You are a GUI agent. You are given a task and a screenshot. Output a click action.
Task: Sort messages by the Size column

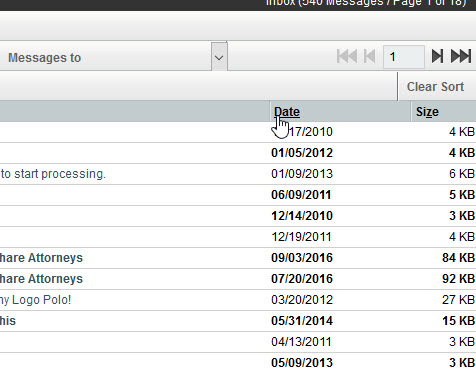(x=427, y=112)
